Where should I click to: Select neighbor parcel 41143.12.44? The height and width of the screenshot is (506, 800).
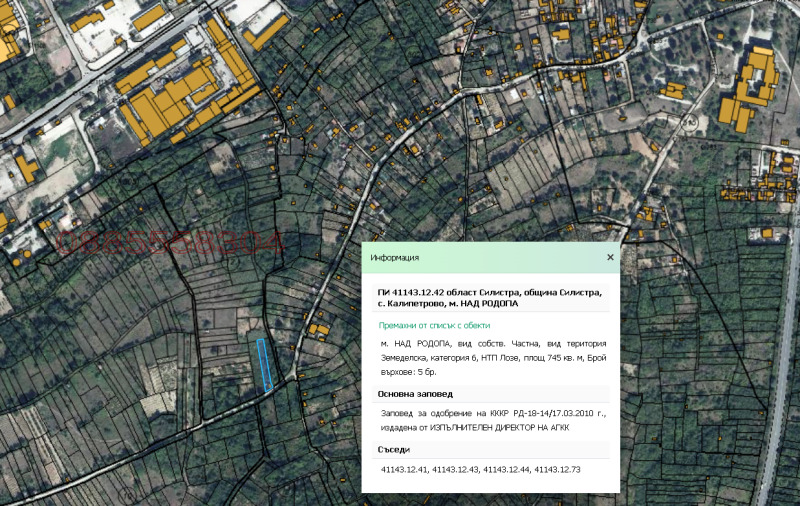pos(506,469)
